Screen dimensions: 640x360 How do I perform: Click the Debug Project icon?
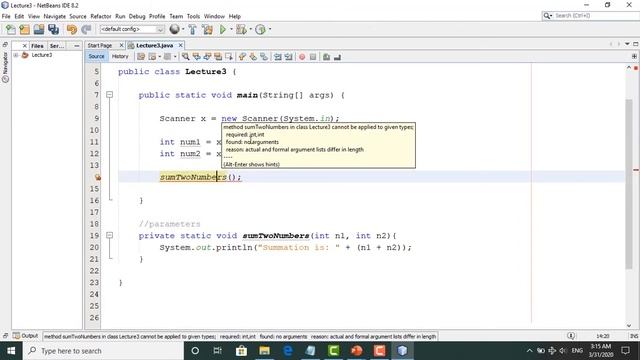241,29
